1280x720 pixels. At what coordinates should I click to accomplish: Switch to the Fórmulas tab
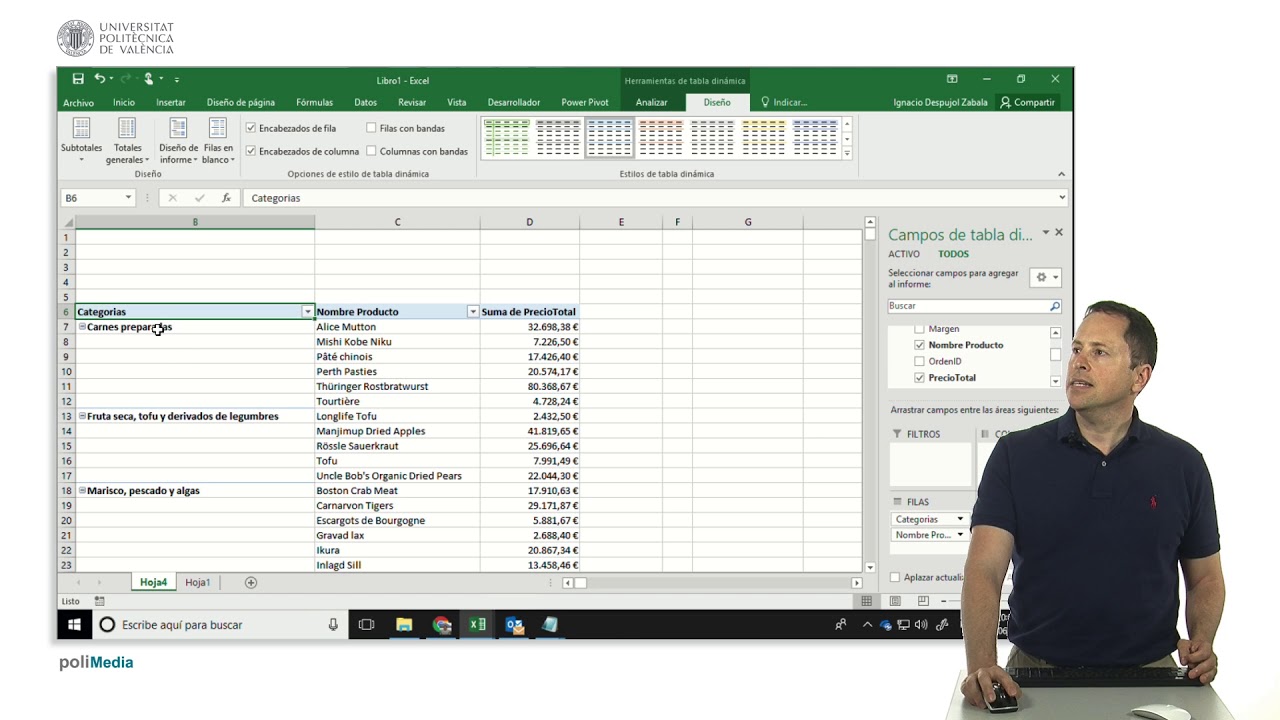[x=314, y=102]
